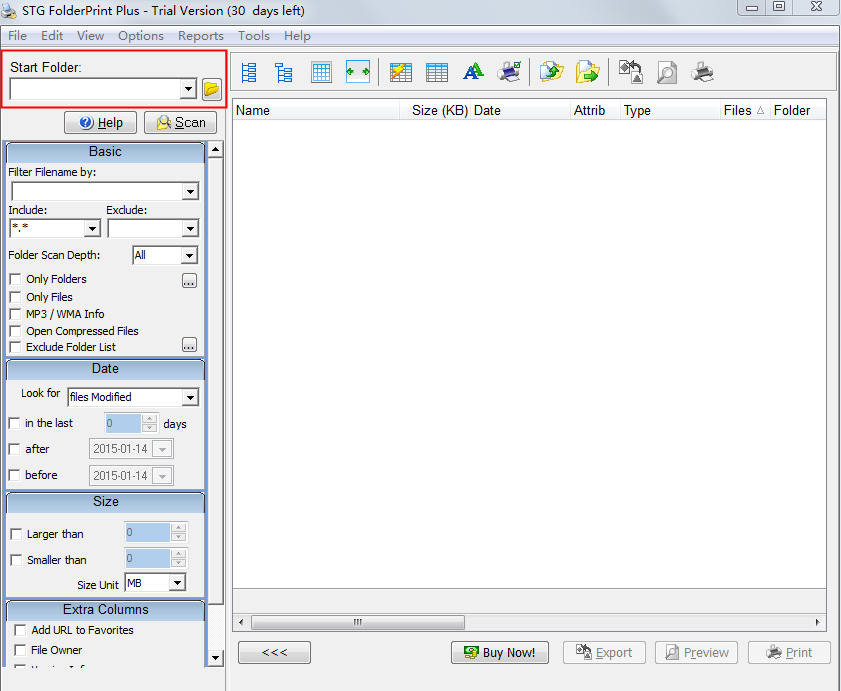The height and width of the screenshot is (691, 841).
Task: Click the file list scroll right arrow
Action: 817,622
